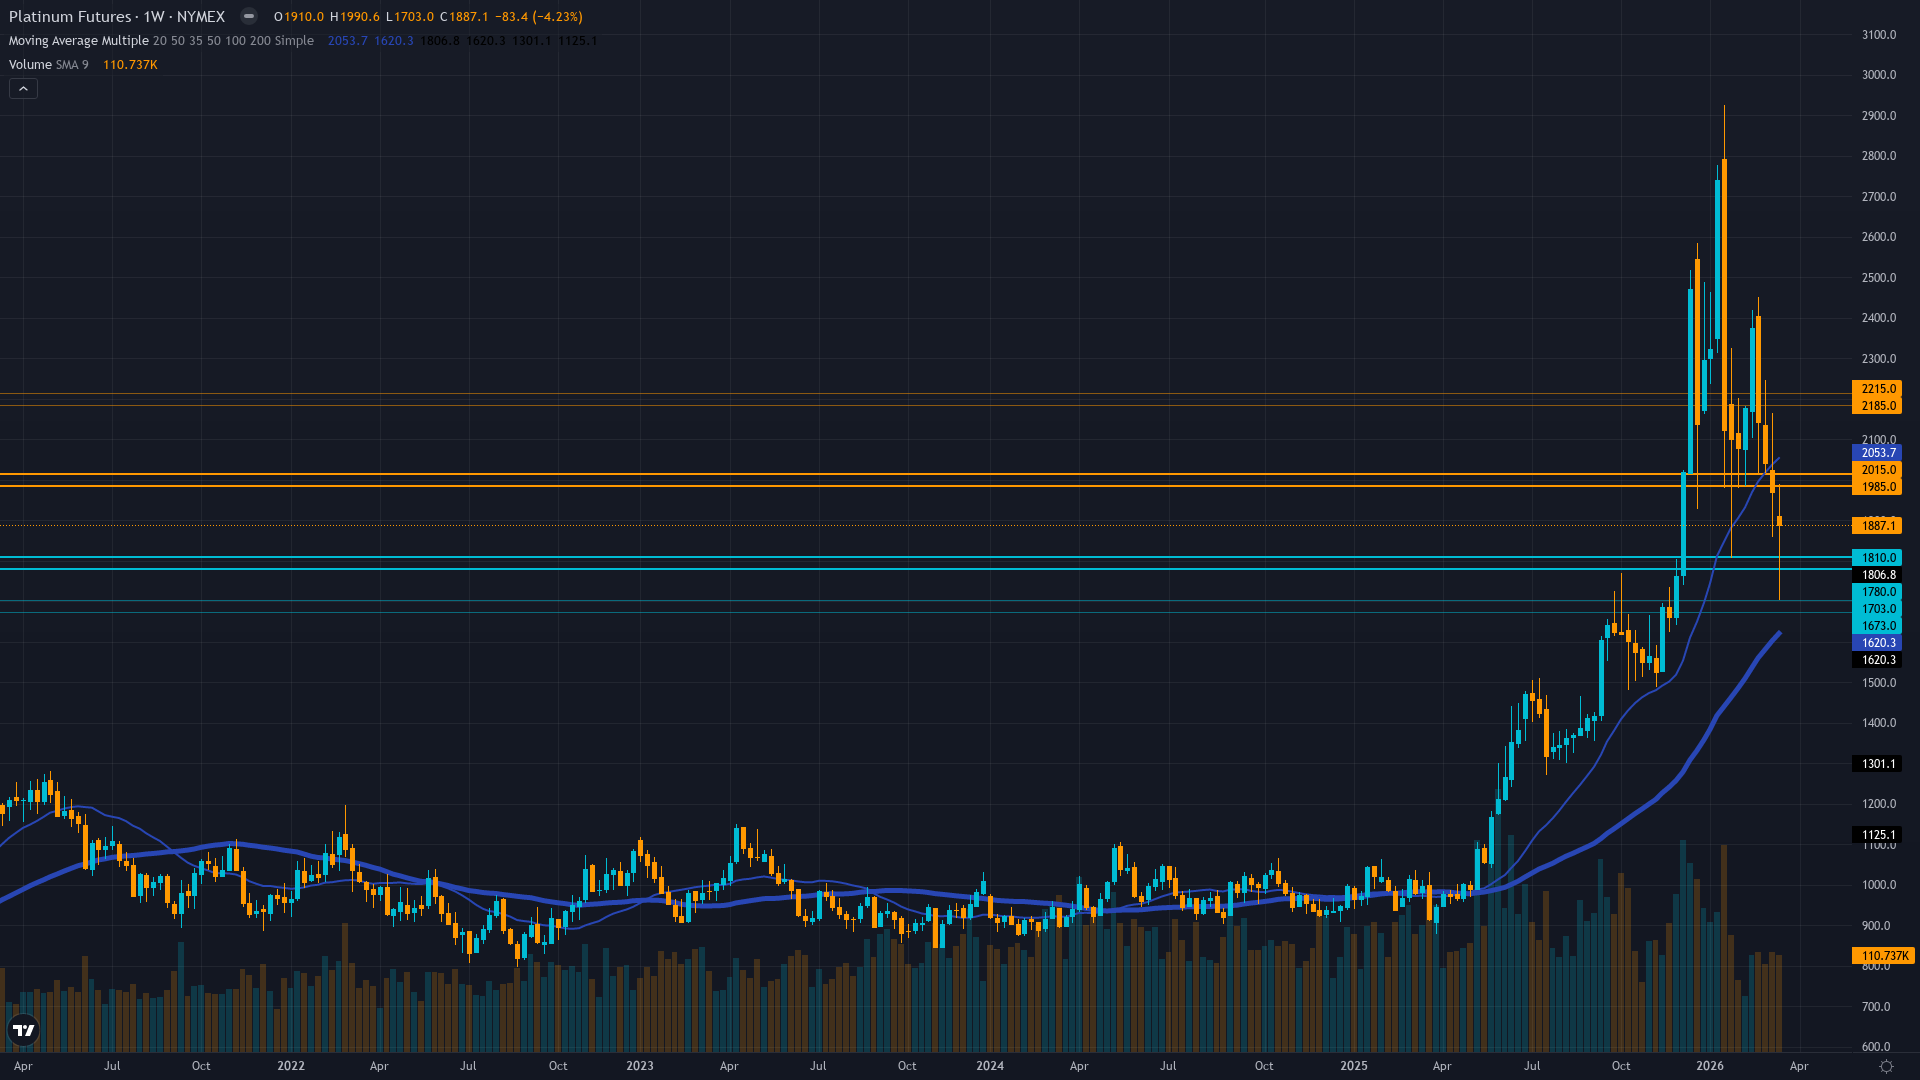Click the 600.0 price scale tick
The width and height of the screenshot is (1920, 1080).
pyautogui.click(x=1876, y=1047)
